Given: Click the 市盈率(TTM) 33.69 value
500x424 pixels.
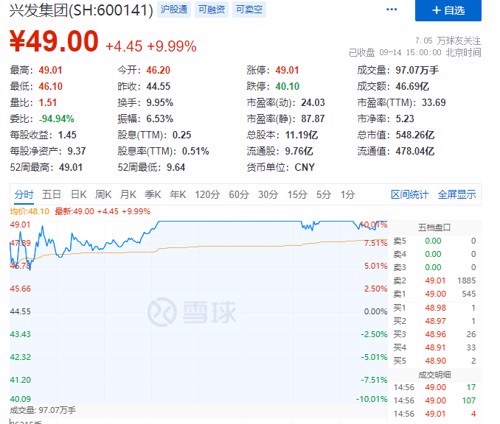Looking at the screenshot, I should click(434, 103).
